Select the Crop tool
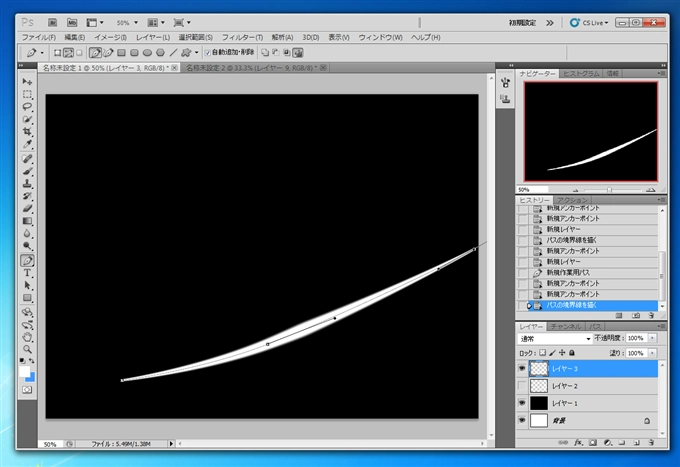 (x=27, y=131)
